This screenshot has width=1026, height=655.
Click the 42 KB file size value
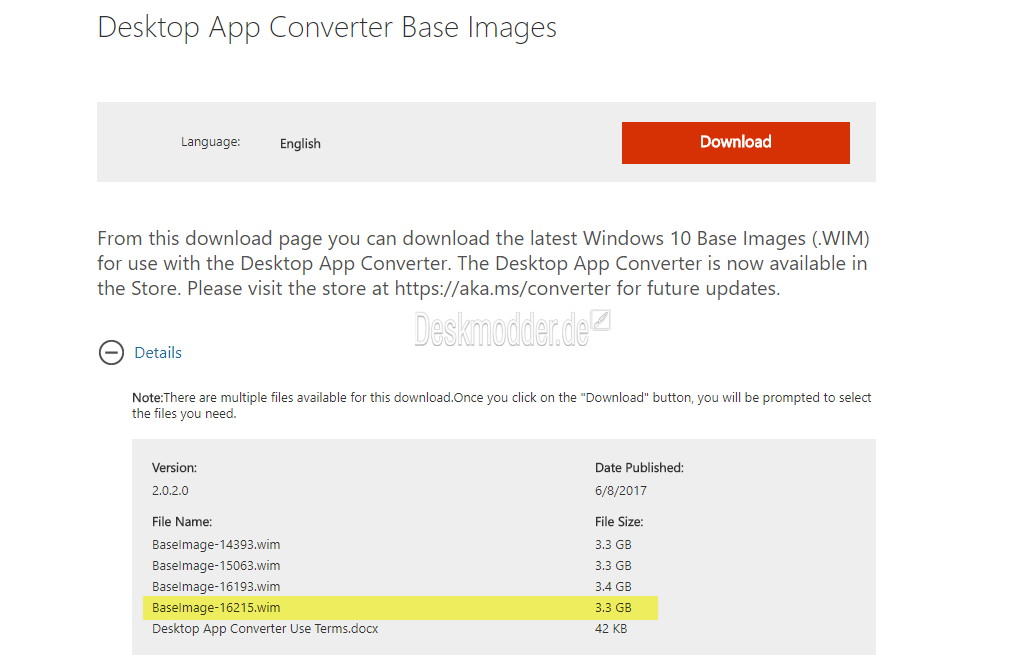611,628
